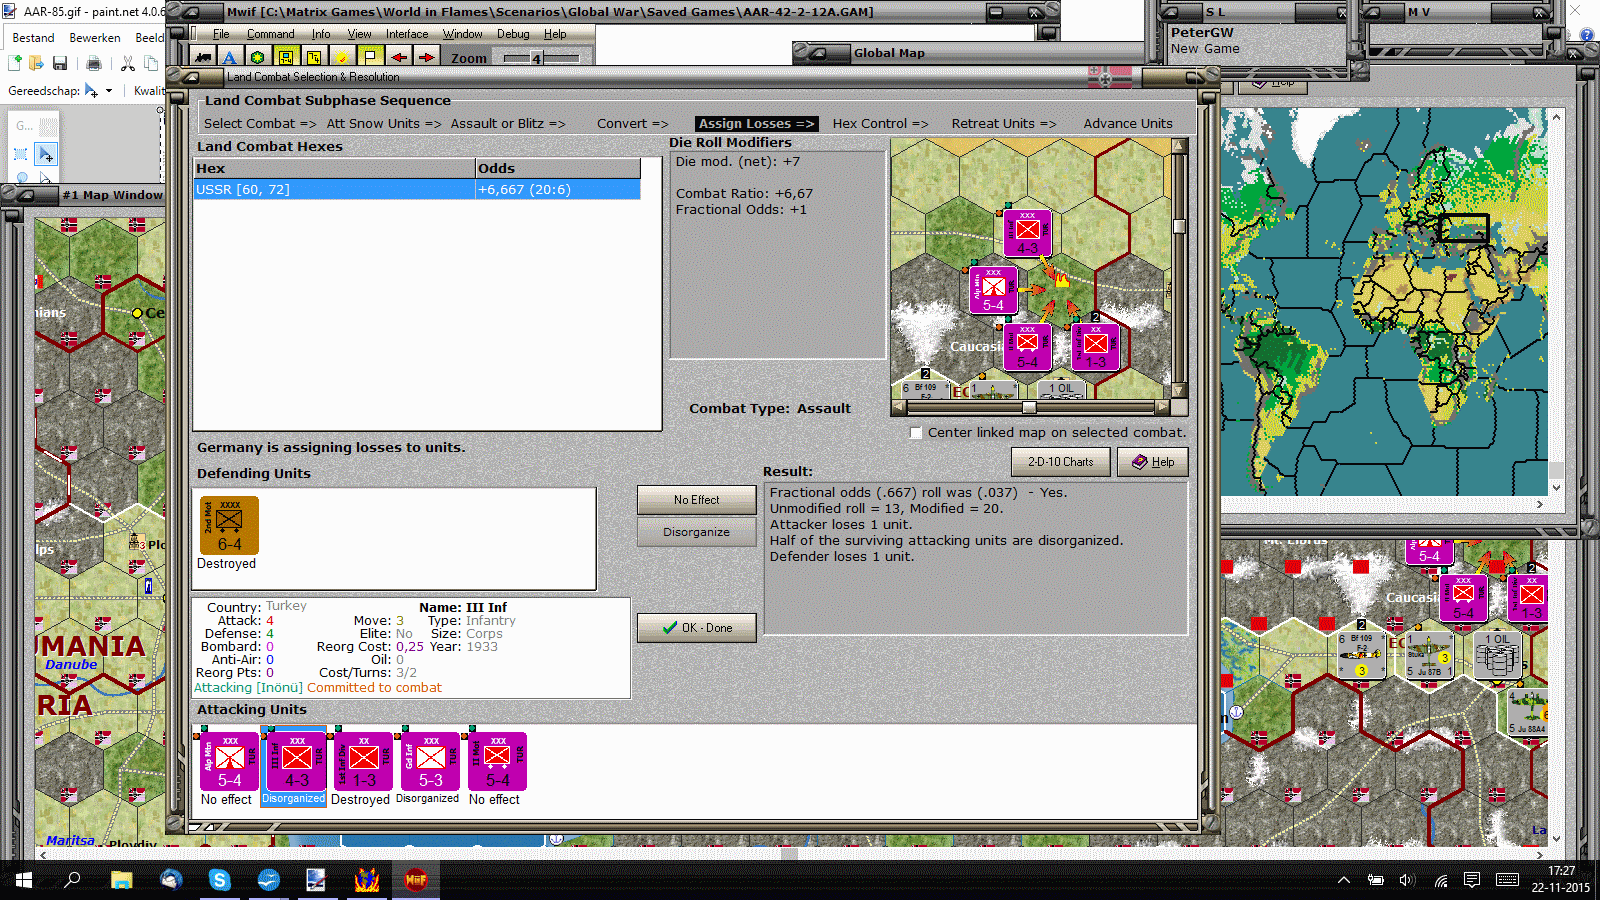
Task: Click the OK - Done button
Action: (x=696, y=628)
